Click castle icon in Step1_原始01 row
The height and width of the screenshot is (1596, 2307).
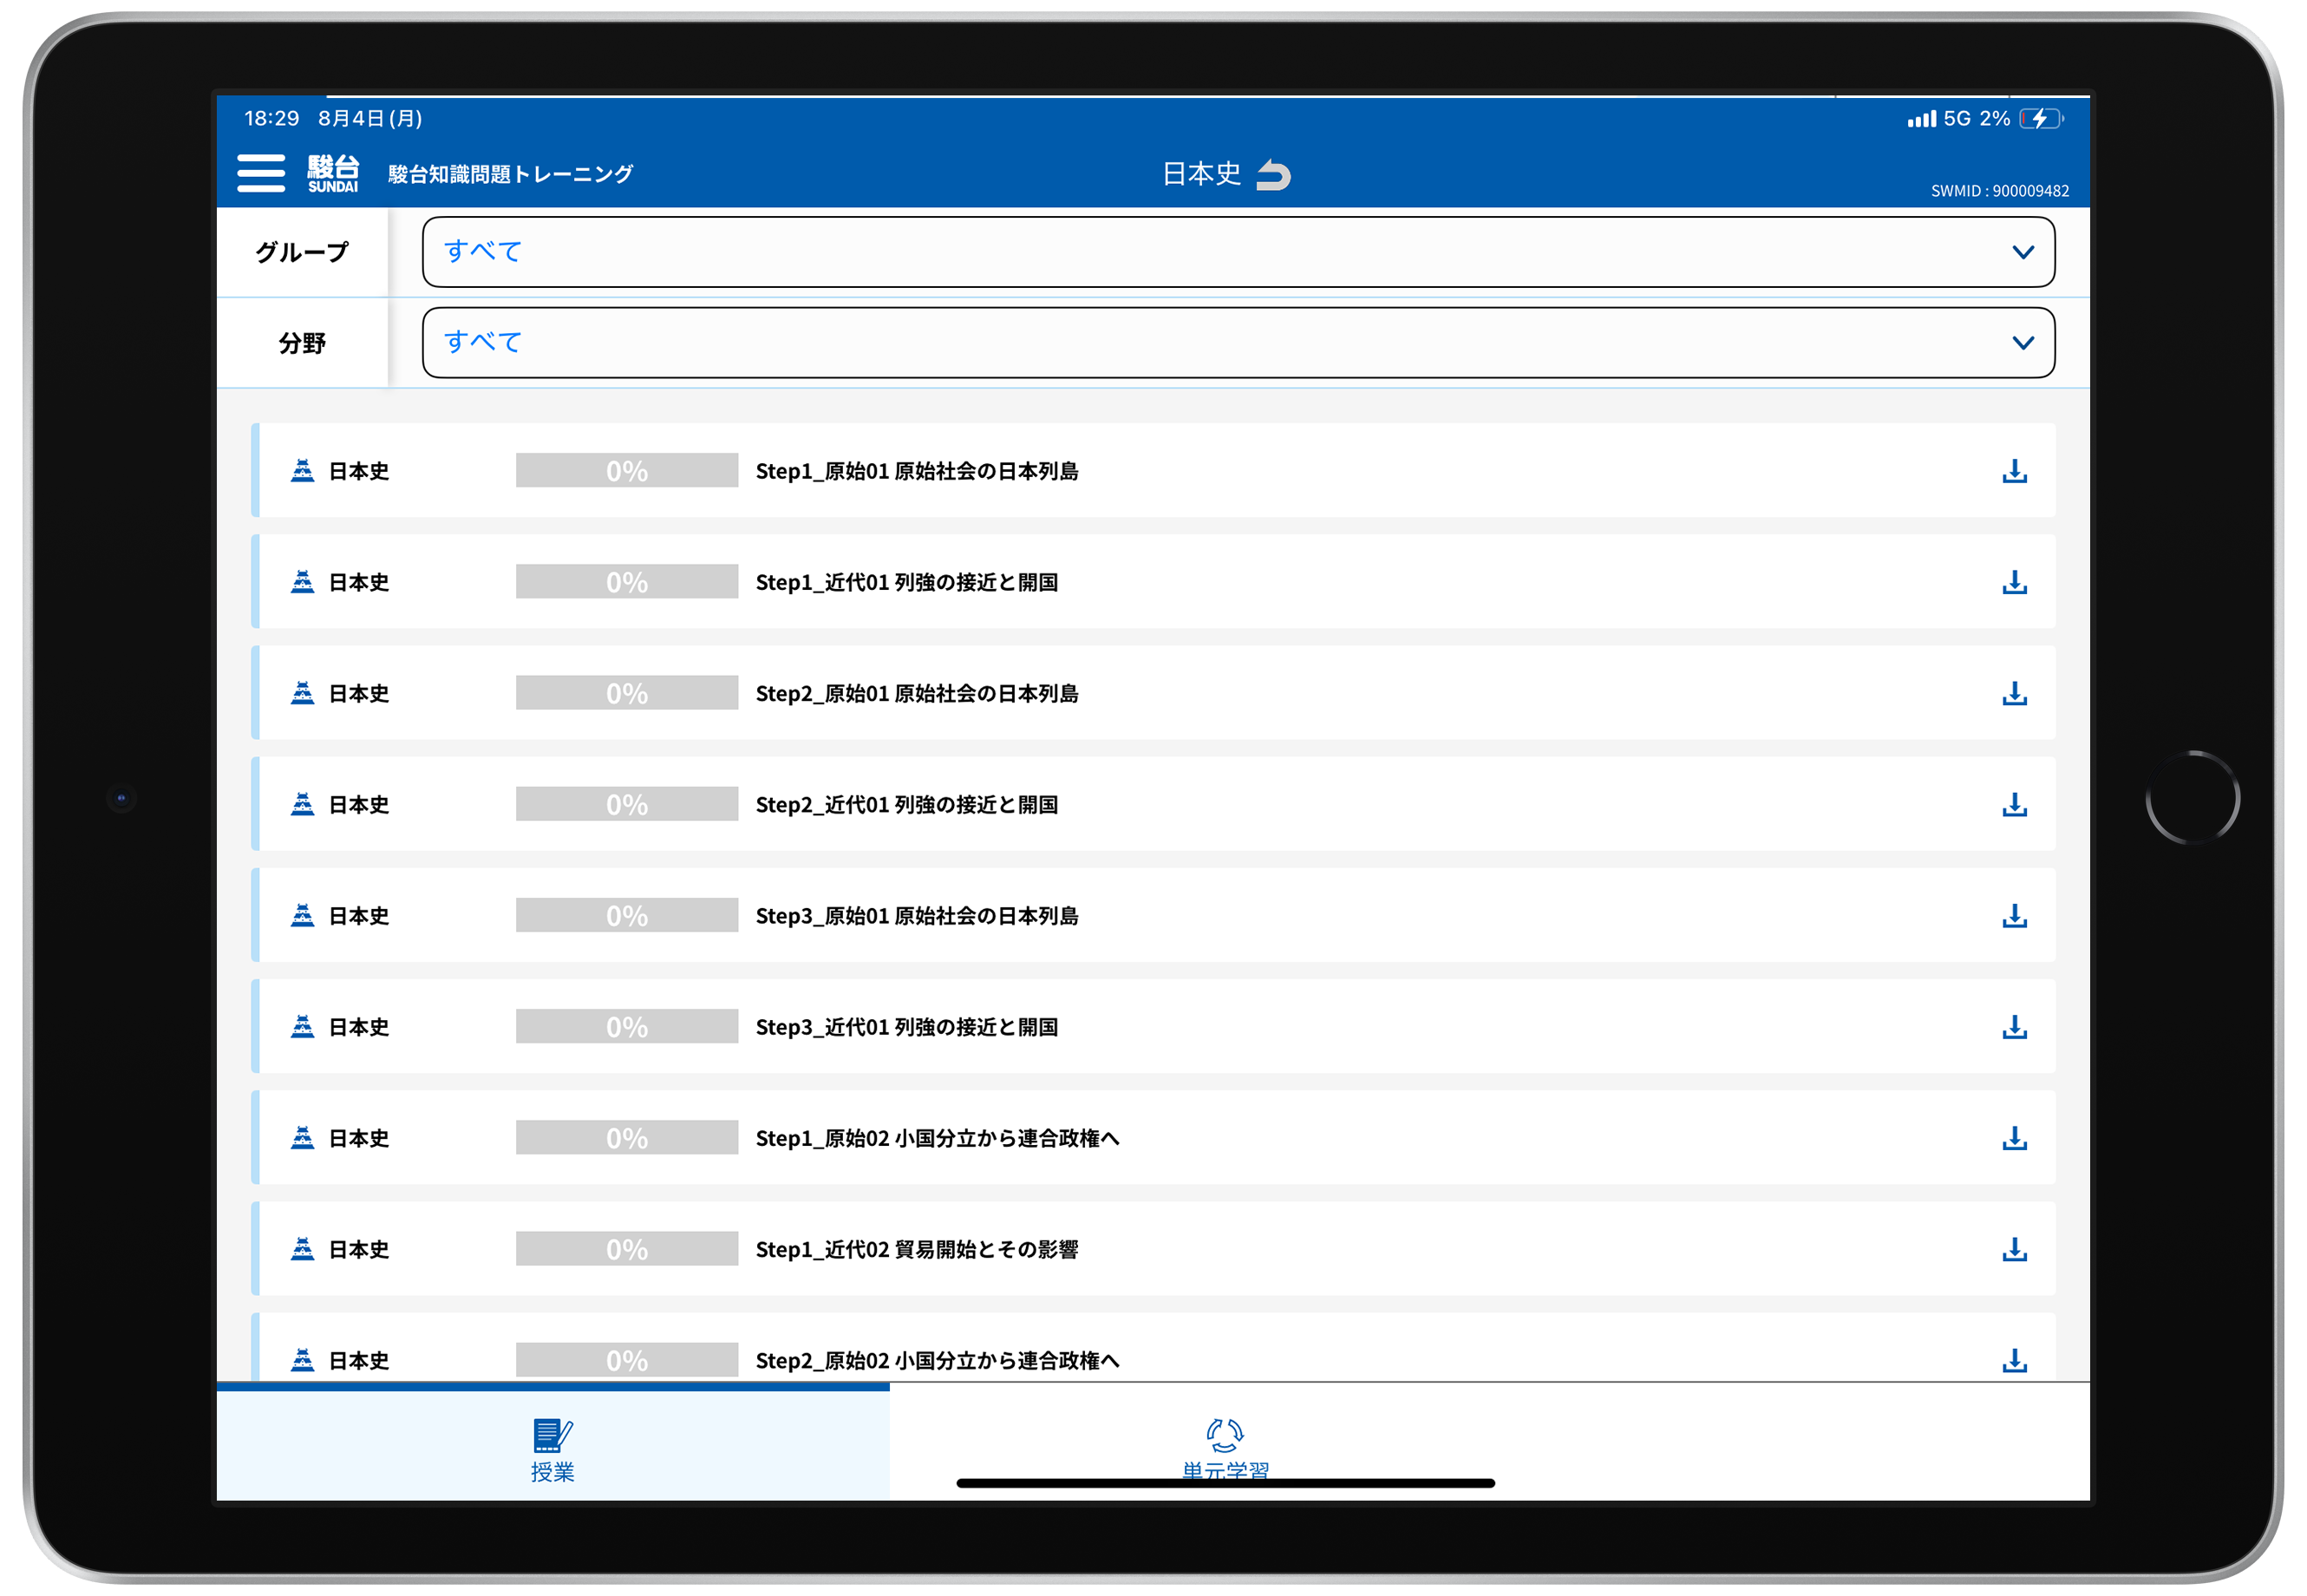click(x=302, y=471)
